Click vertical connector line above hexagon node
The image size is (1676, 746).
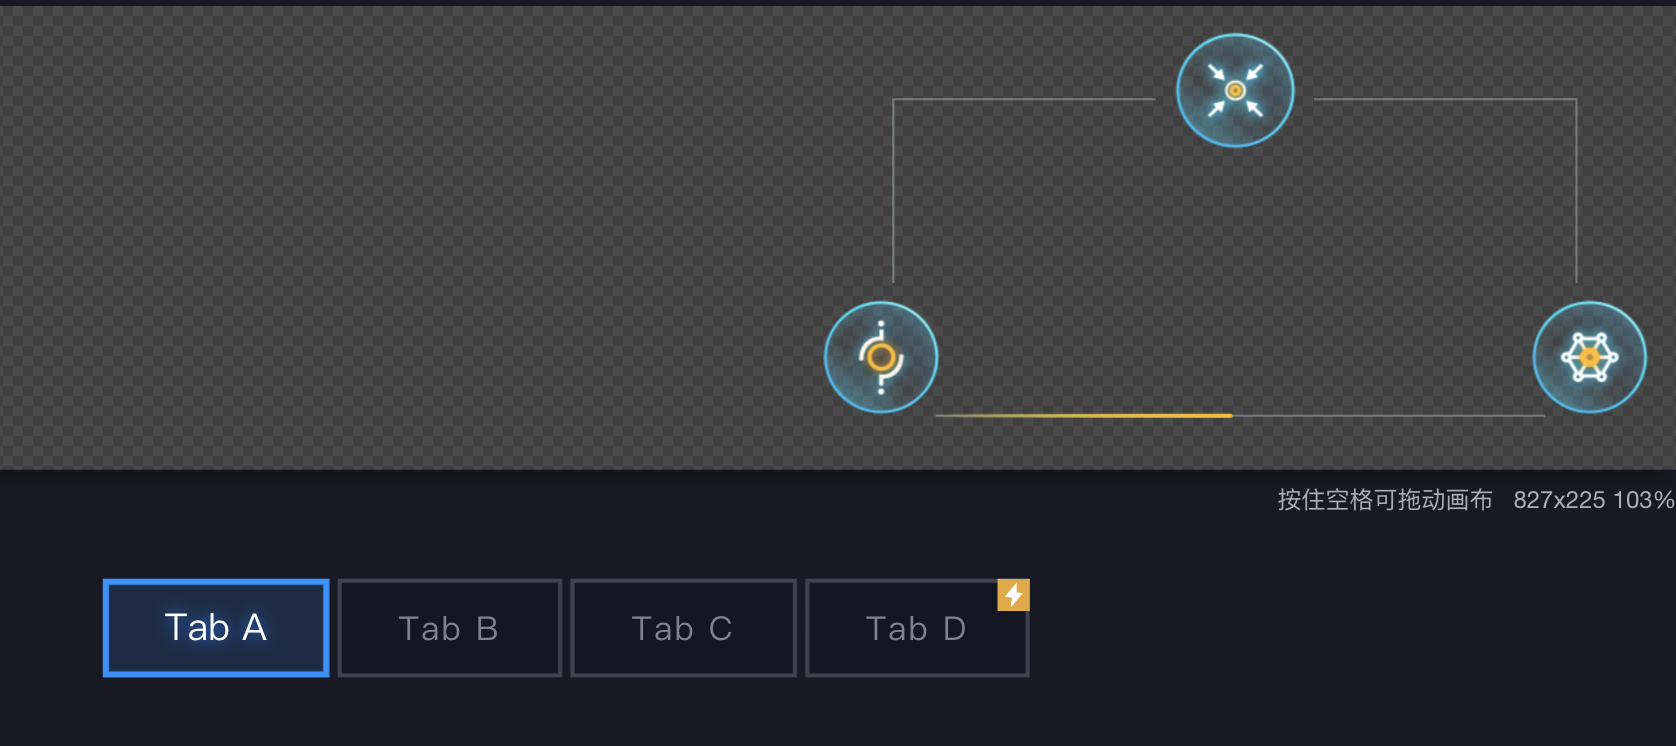pyautogui.click(x=1576, y=190)
